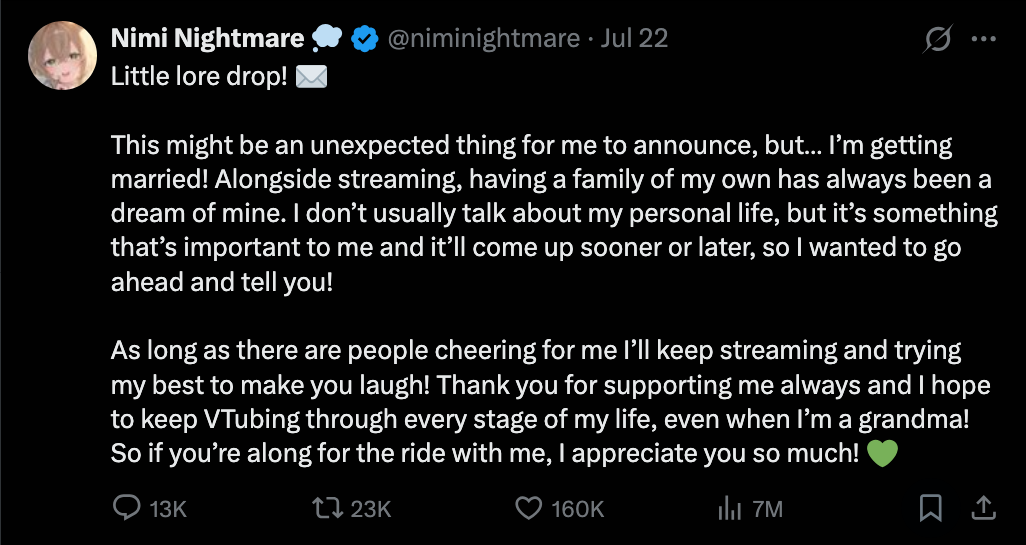The height and width of the screenshot is (545, 1026).
Task: Click the envelope emoji after "Little lore drop!"
Action: 312,77
